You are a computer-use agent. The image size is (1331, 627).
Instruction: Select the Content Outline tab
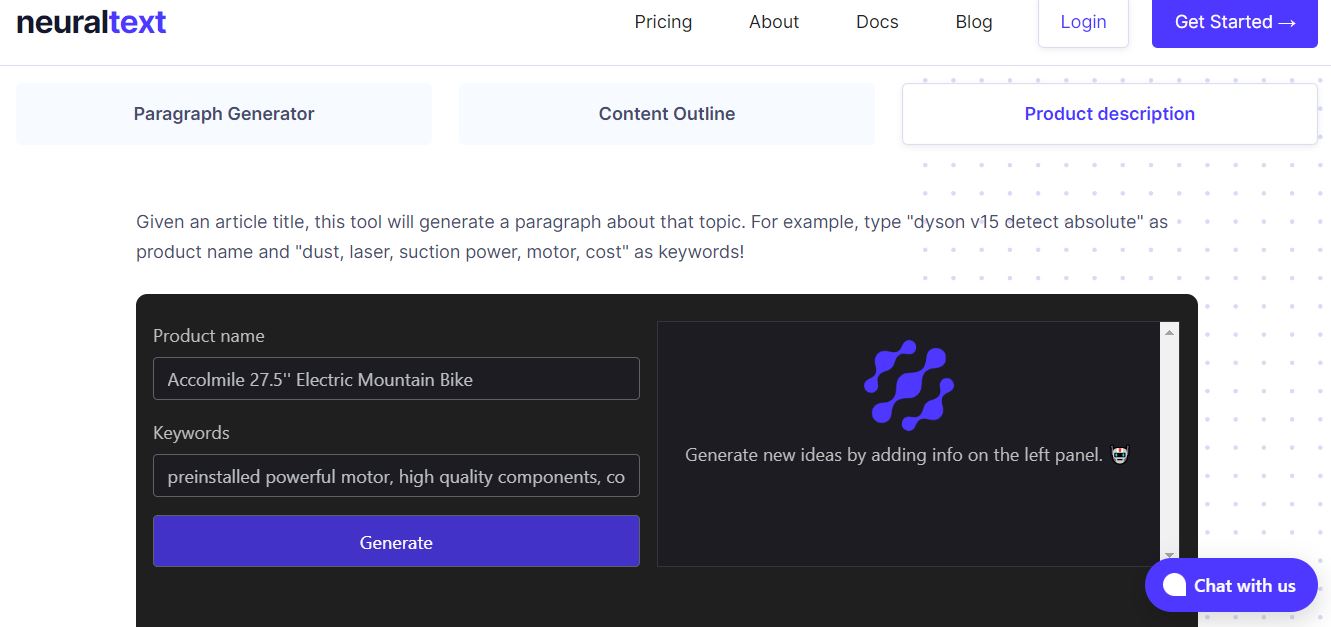667,114
